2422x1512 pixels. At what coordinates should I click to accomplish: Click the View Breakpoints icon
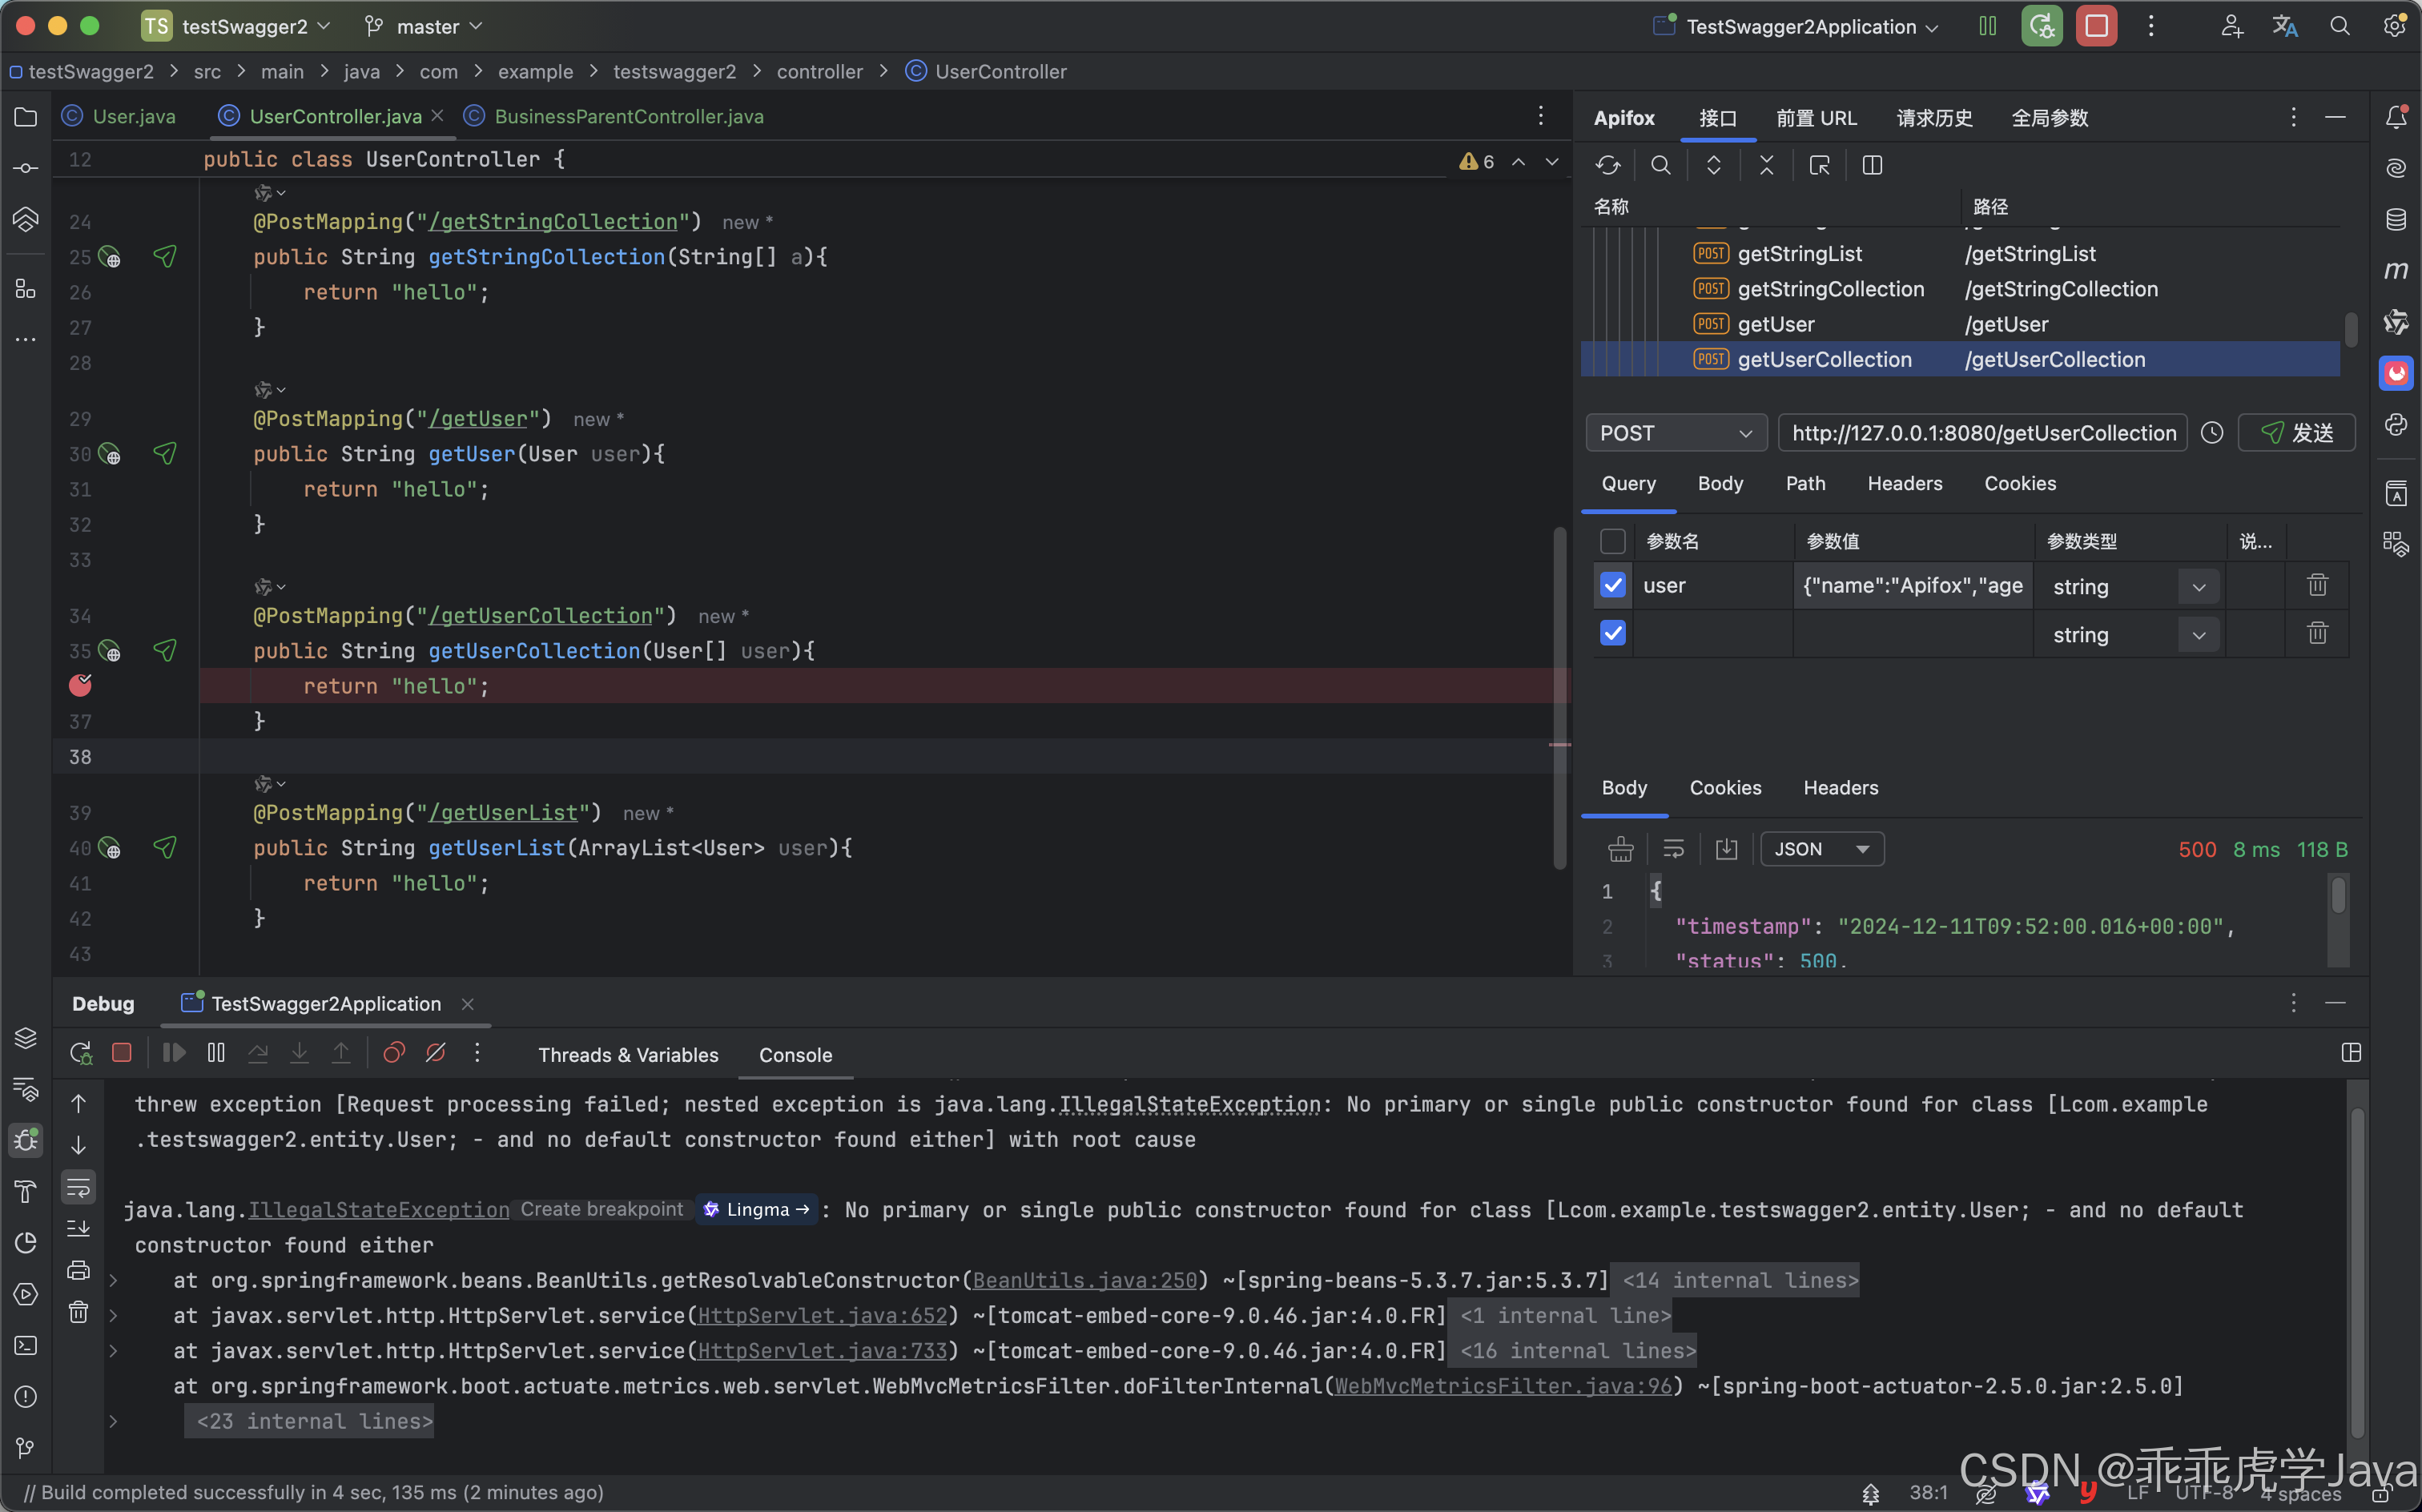393,1053
